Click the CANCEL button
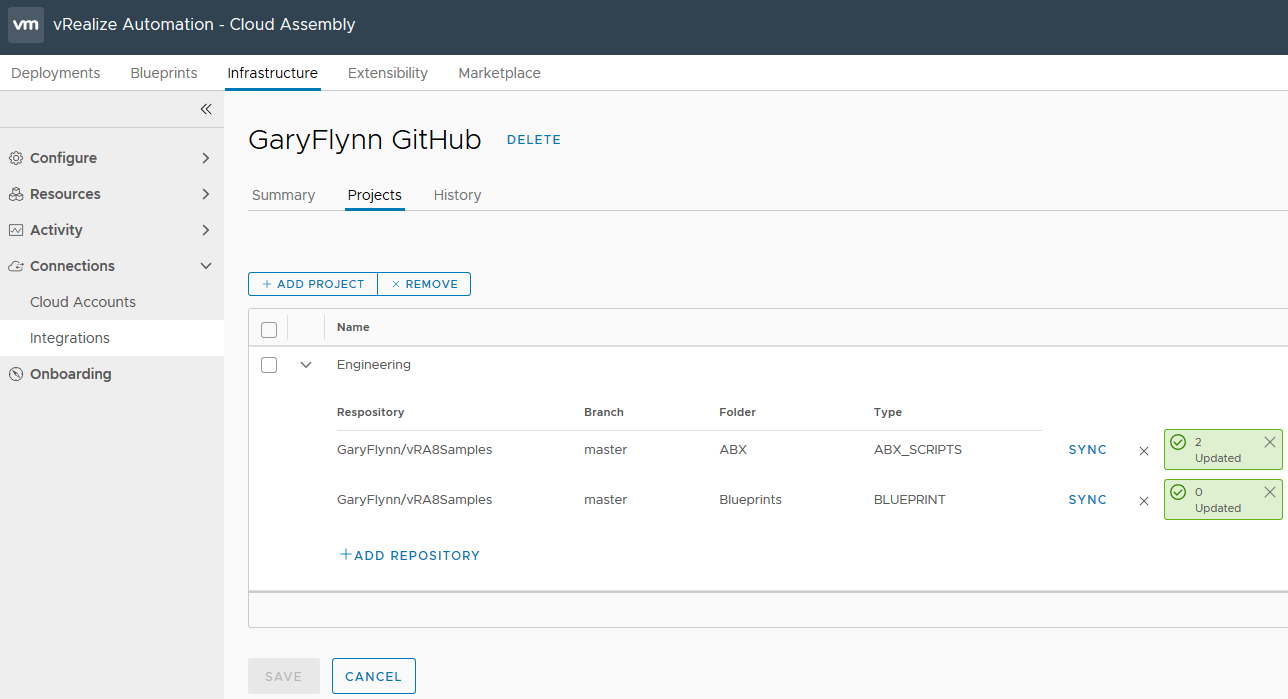Image resolution: width=1288 pixels, height=699 pixels. coord(374,676)
